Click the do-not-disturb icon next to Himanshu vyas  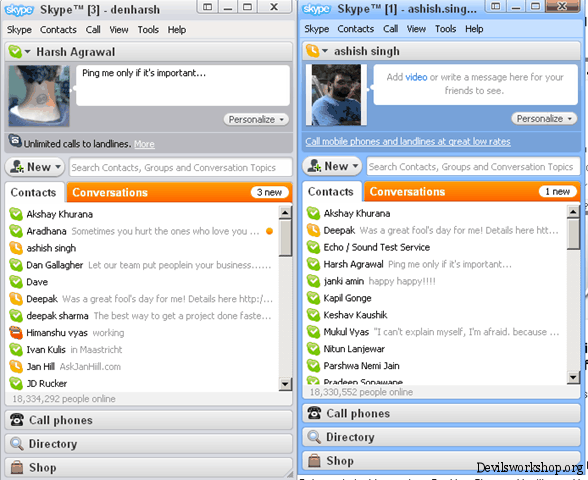tap(16, 333)
